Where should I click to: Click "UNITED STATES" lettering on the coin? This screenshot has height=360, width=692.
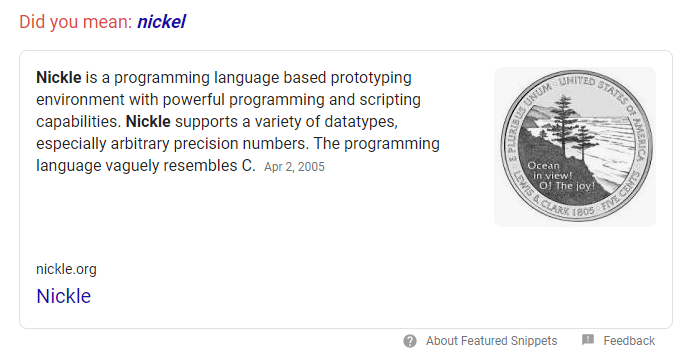(593, 89)
